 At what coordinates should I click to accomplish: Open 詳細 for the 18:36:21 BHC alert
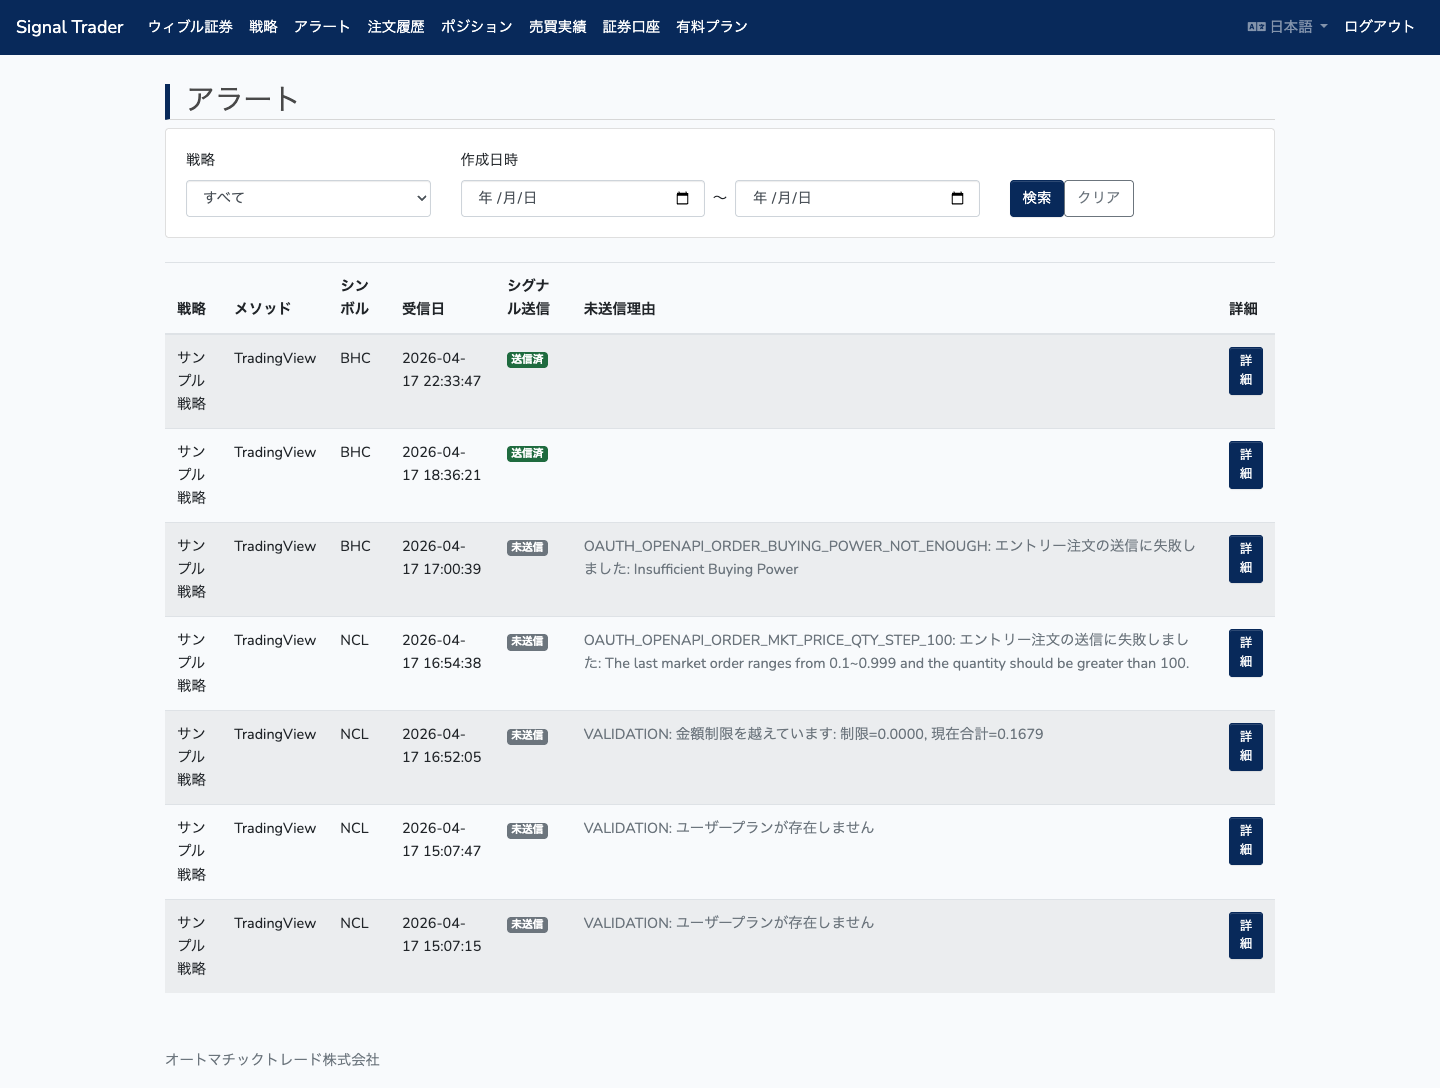coord(1246,465)
